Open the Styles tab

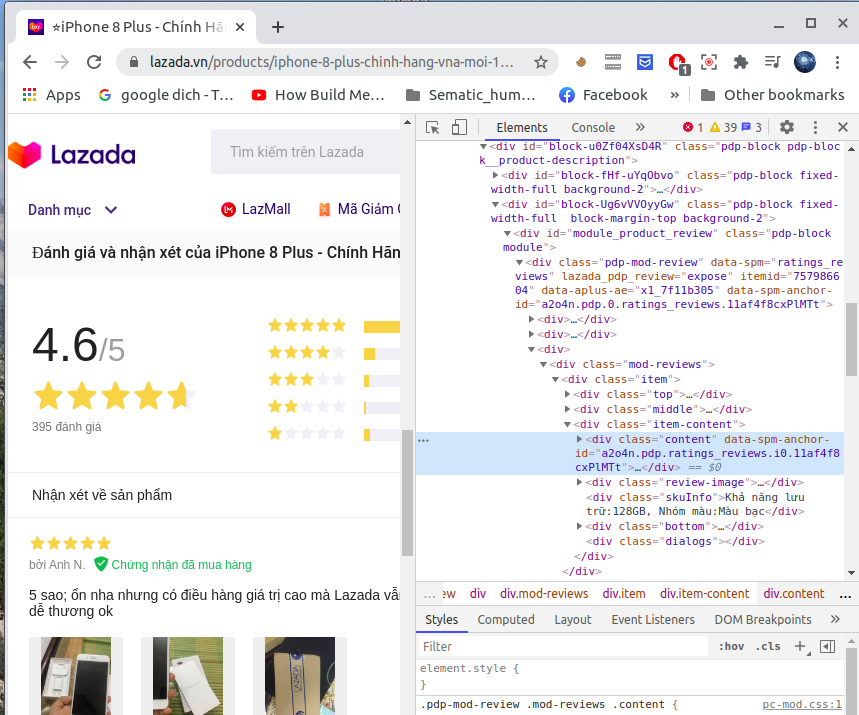pyautogui.click(x=442, y=620)
